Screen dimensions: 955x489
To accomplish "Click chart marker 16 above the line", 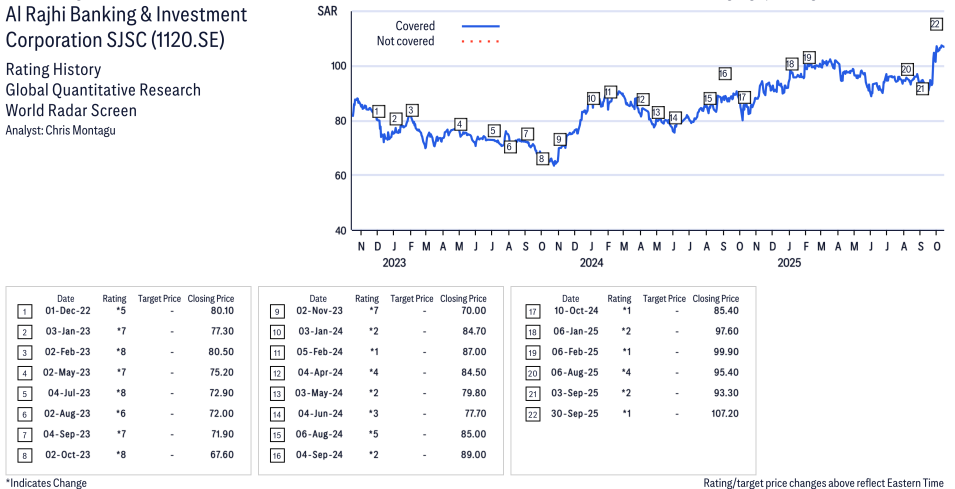I will click(x=724, y=74).
